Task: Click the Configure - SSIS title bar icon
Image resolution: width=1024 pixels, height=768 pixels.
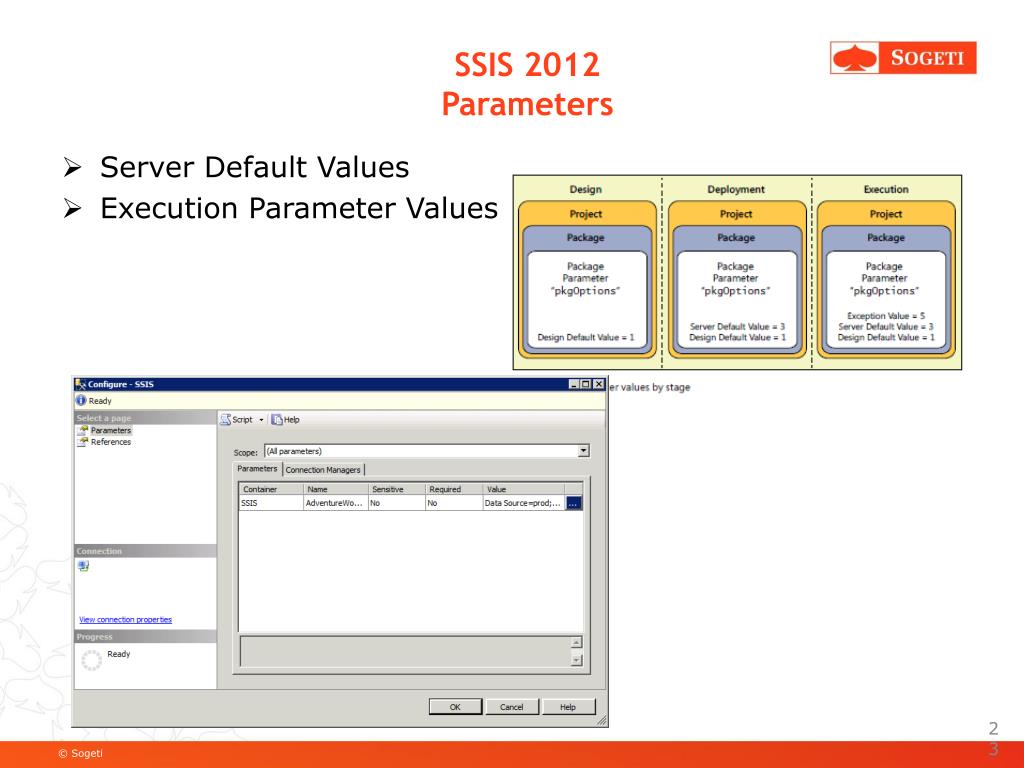Action: 81,384
